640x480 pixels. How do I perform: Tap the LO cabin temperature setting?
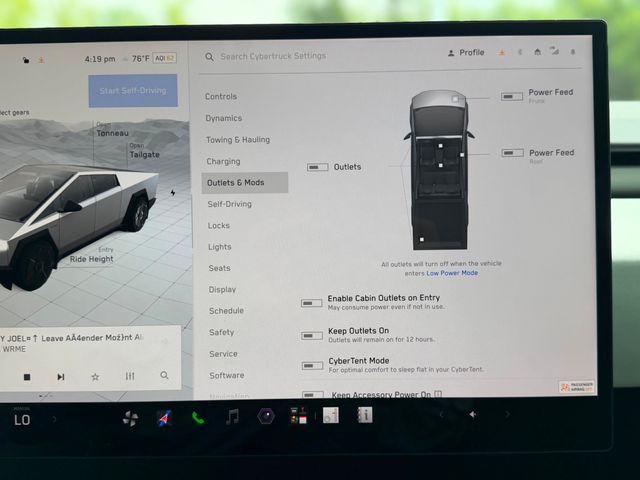tap(22, 420)
